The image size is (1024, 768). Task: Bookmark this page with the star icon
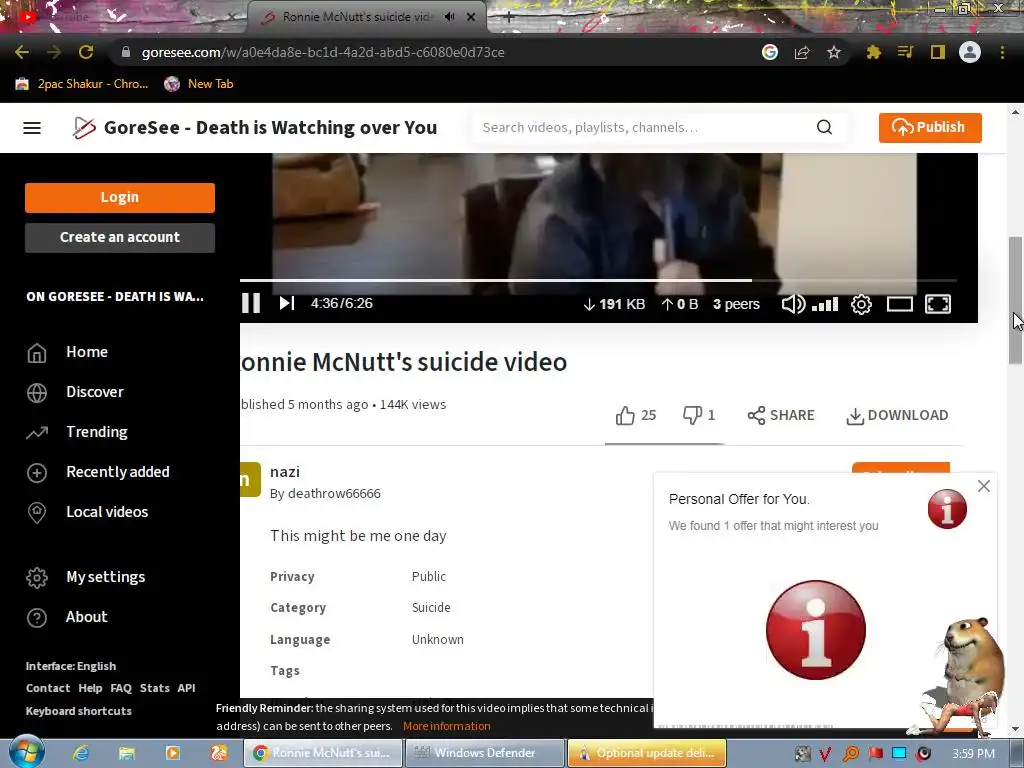834,52
